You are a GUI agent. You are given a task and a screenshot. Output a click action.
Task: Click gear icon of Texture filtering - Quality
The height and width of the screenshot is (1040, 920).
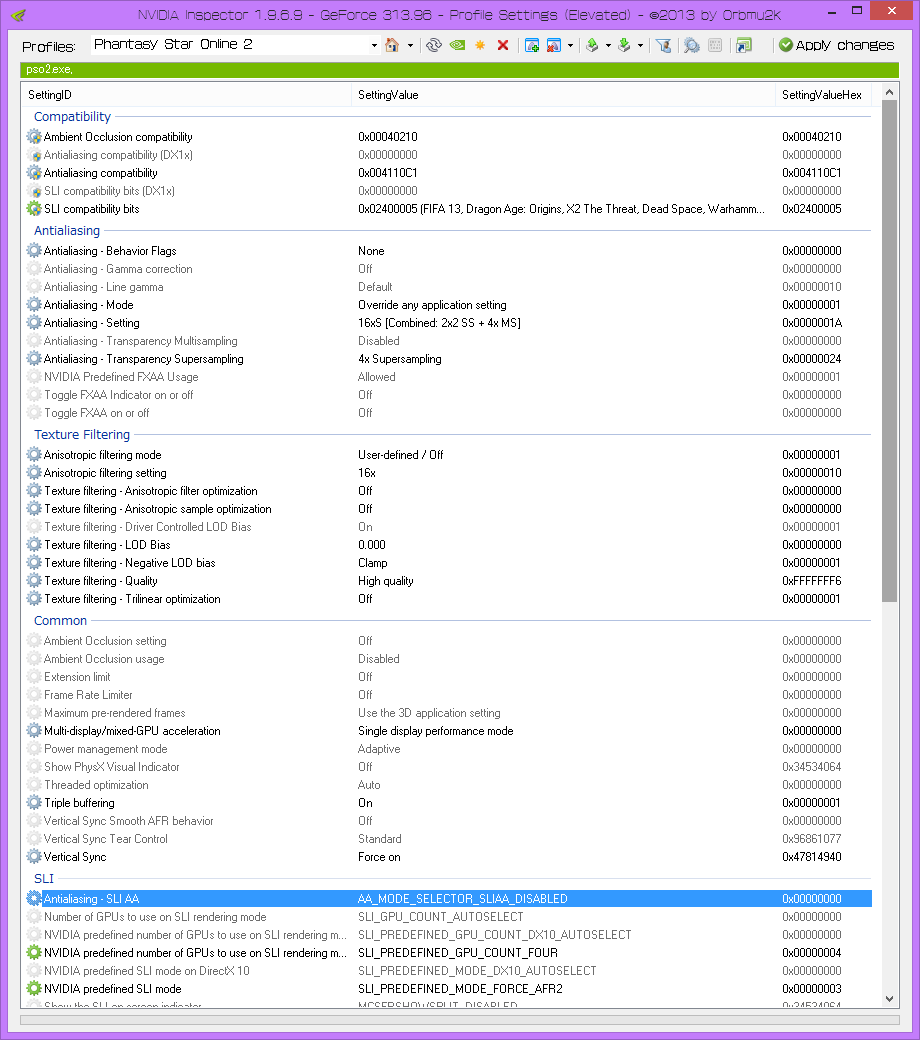click(x=34, y=581)
